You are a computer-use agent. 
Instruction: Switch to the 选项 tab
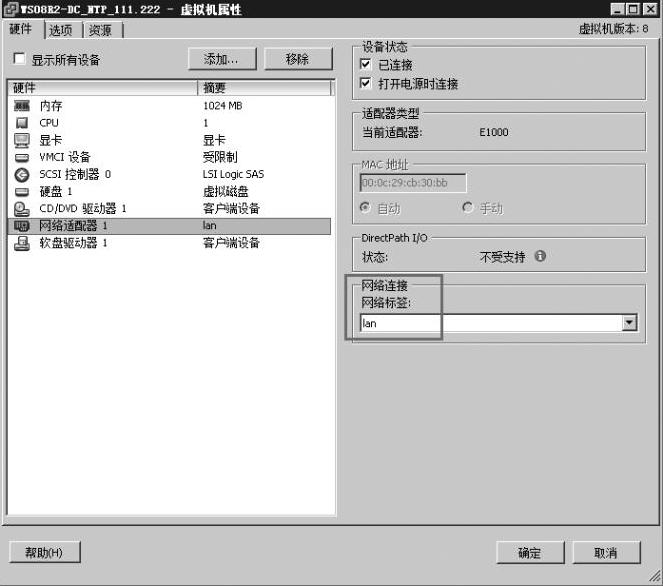pos(61,30)
